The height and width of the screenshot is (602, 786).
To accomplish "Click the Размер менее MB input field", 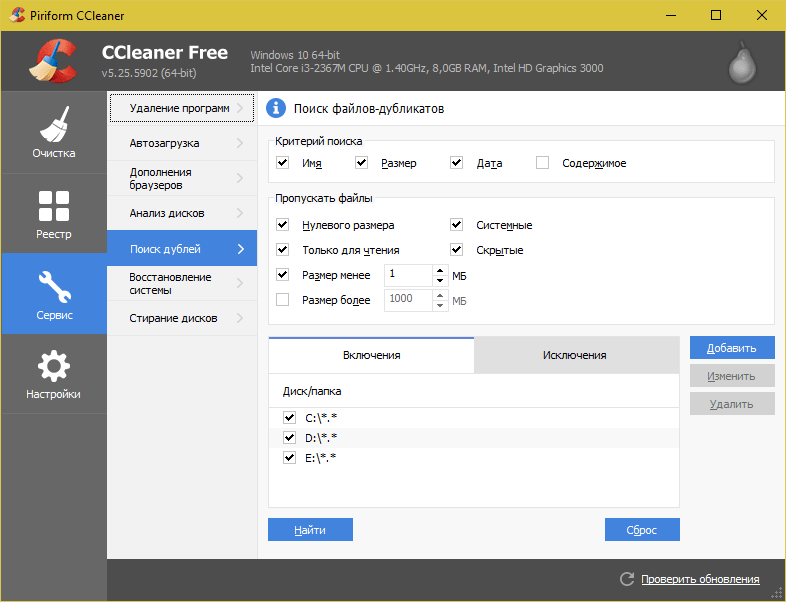I will (409, 275).
